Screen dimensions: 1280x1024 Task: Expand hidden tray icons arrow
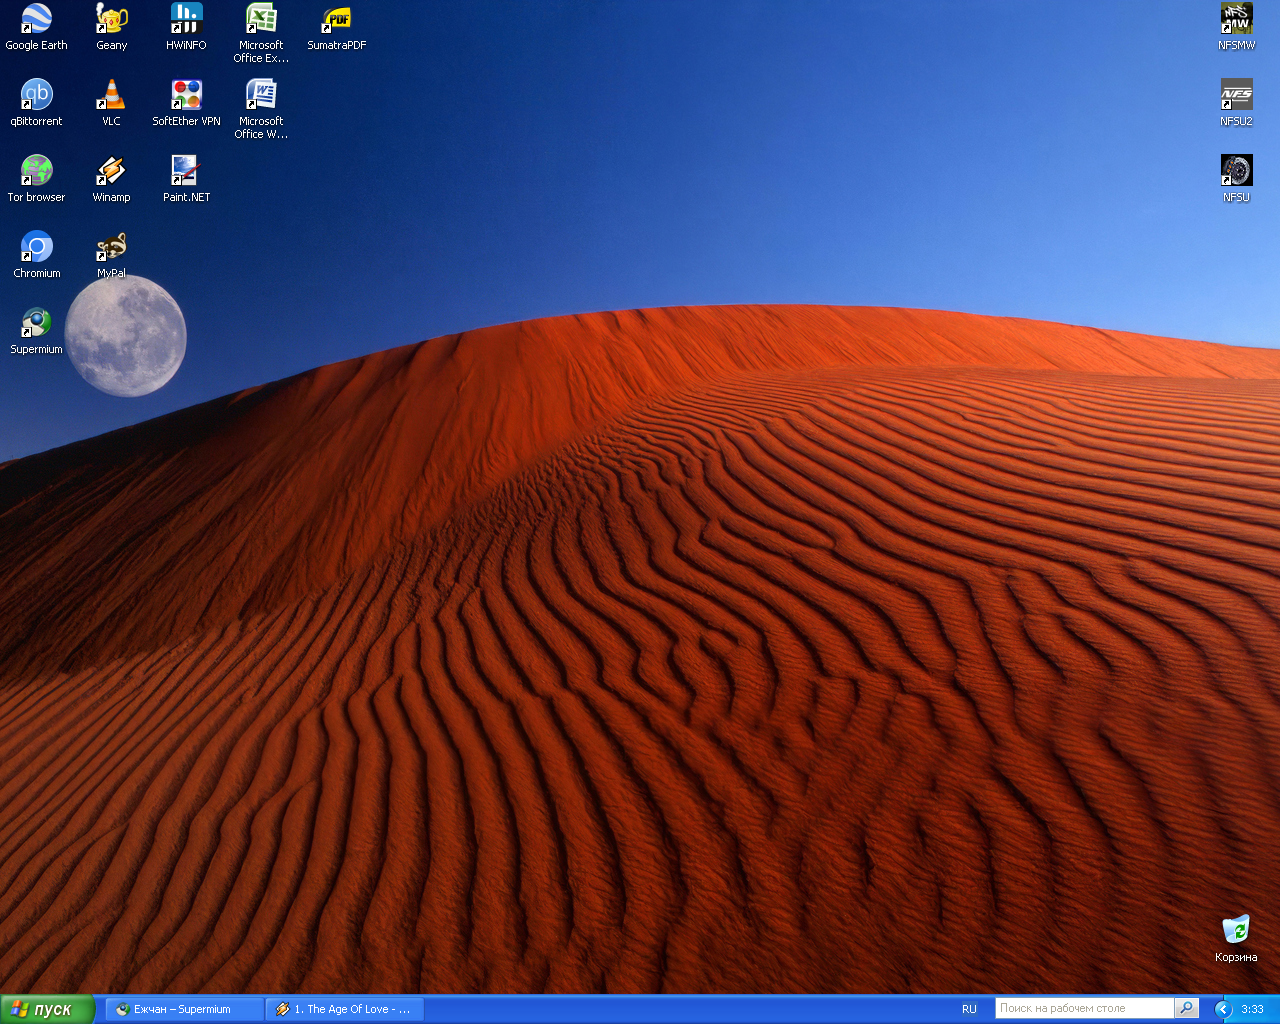coord(1222,1009)
